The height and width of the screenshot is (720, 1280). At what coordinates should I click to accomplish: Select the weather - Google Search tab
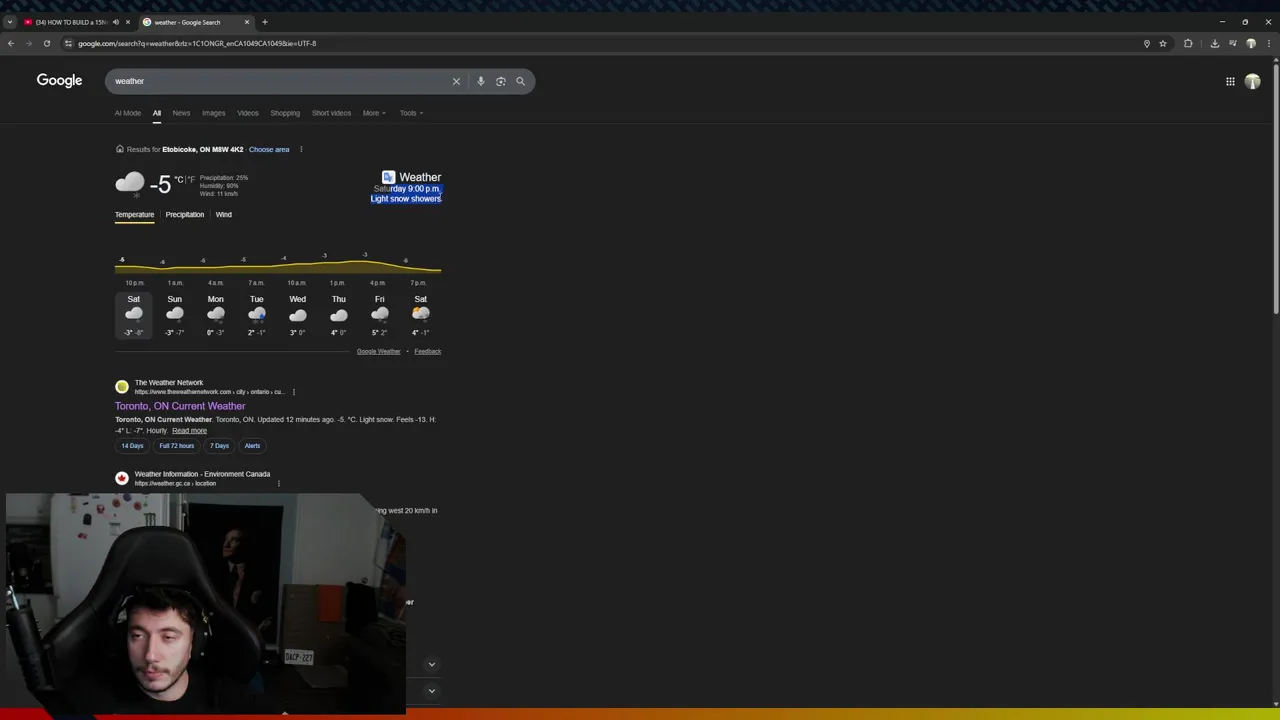click(195, 22)
